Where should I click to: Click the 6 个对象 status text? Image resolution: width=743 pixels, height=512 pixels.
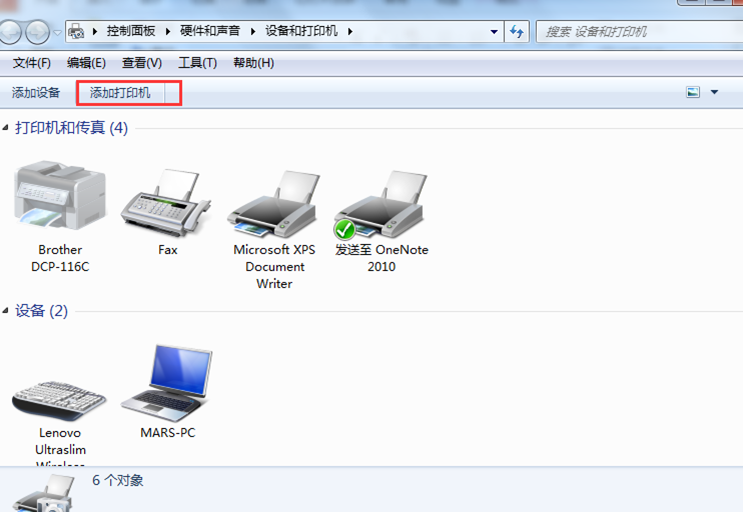pyautogui.click(x=118, y=480)
